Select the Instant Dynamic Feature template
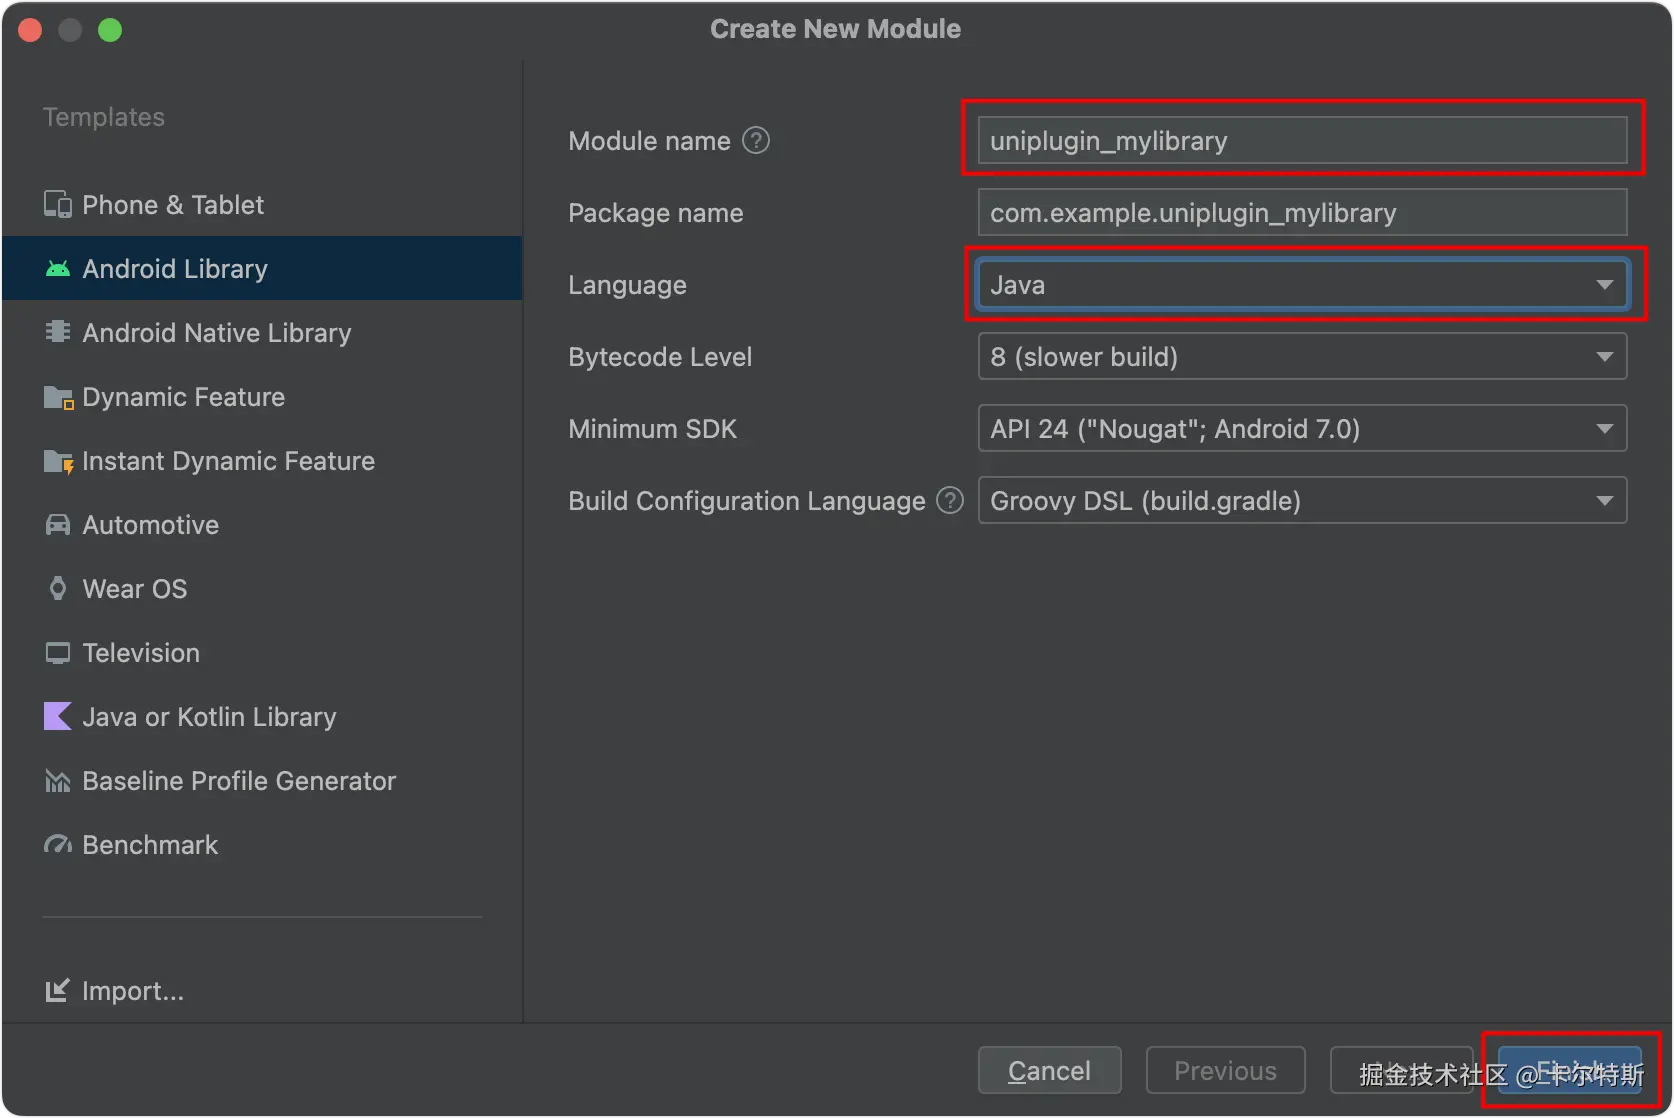The image size is (1674, 1118). (228, 461)
